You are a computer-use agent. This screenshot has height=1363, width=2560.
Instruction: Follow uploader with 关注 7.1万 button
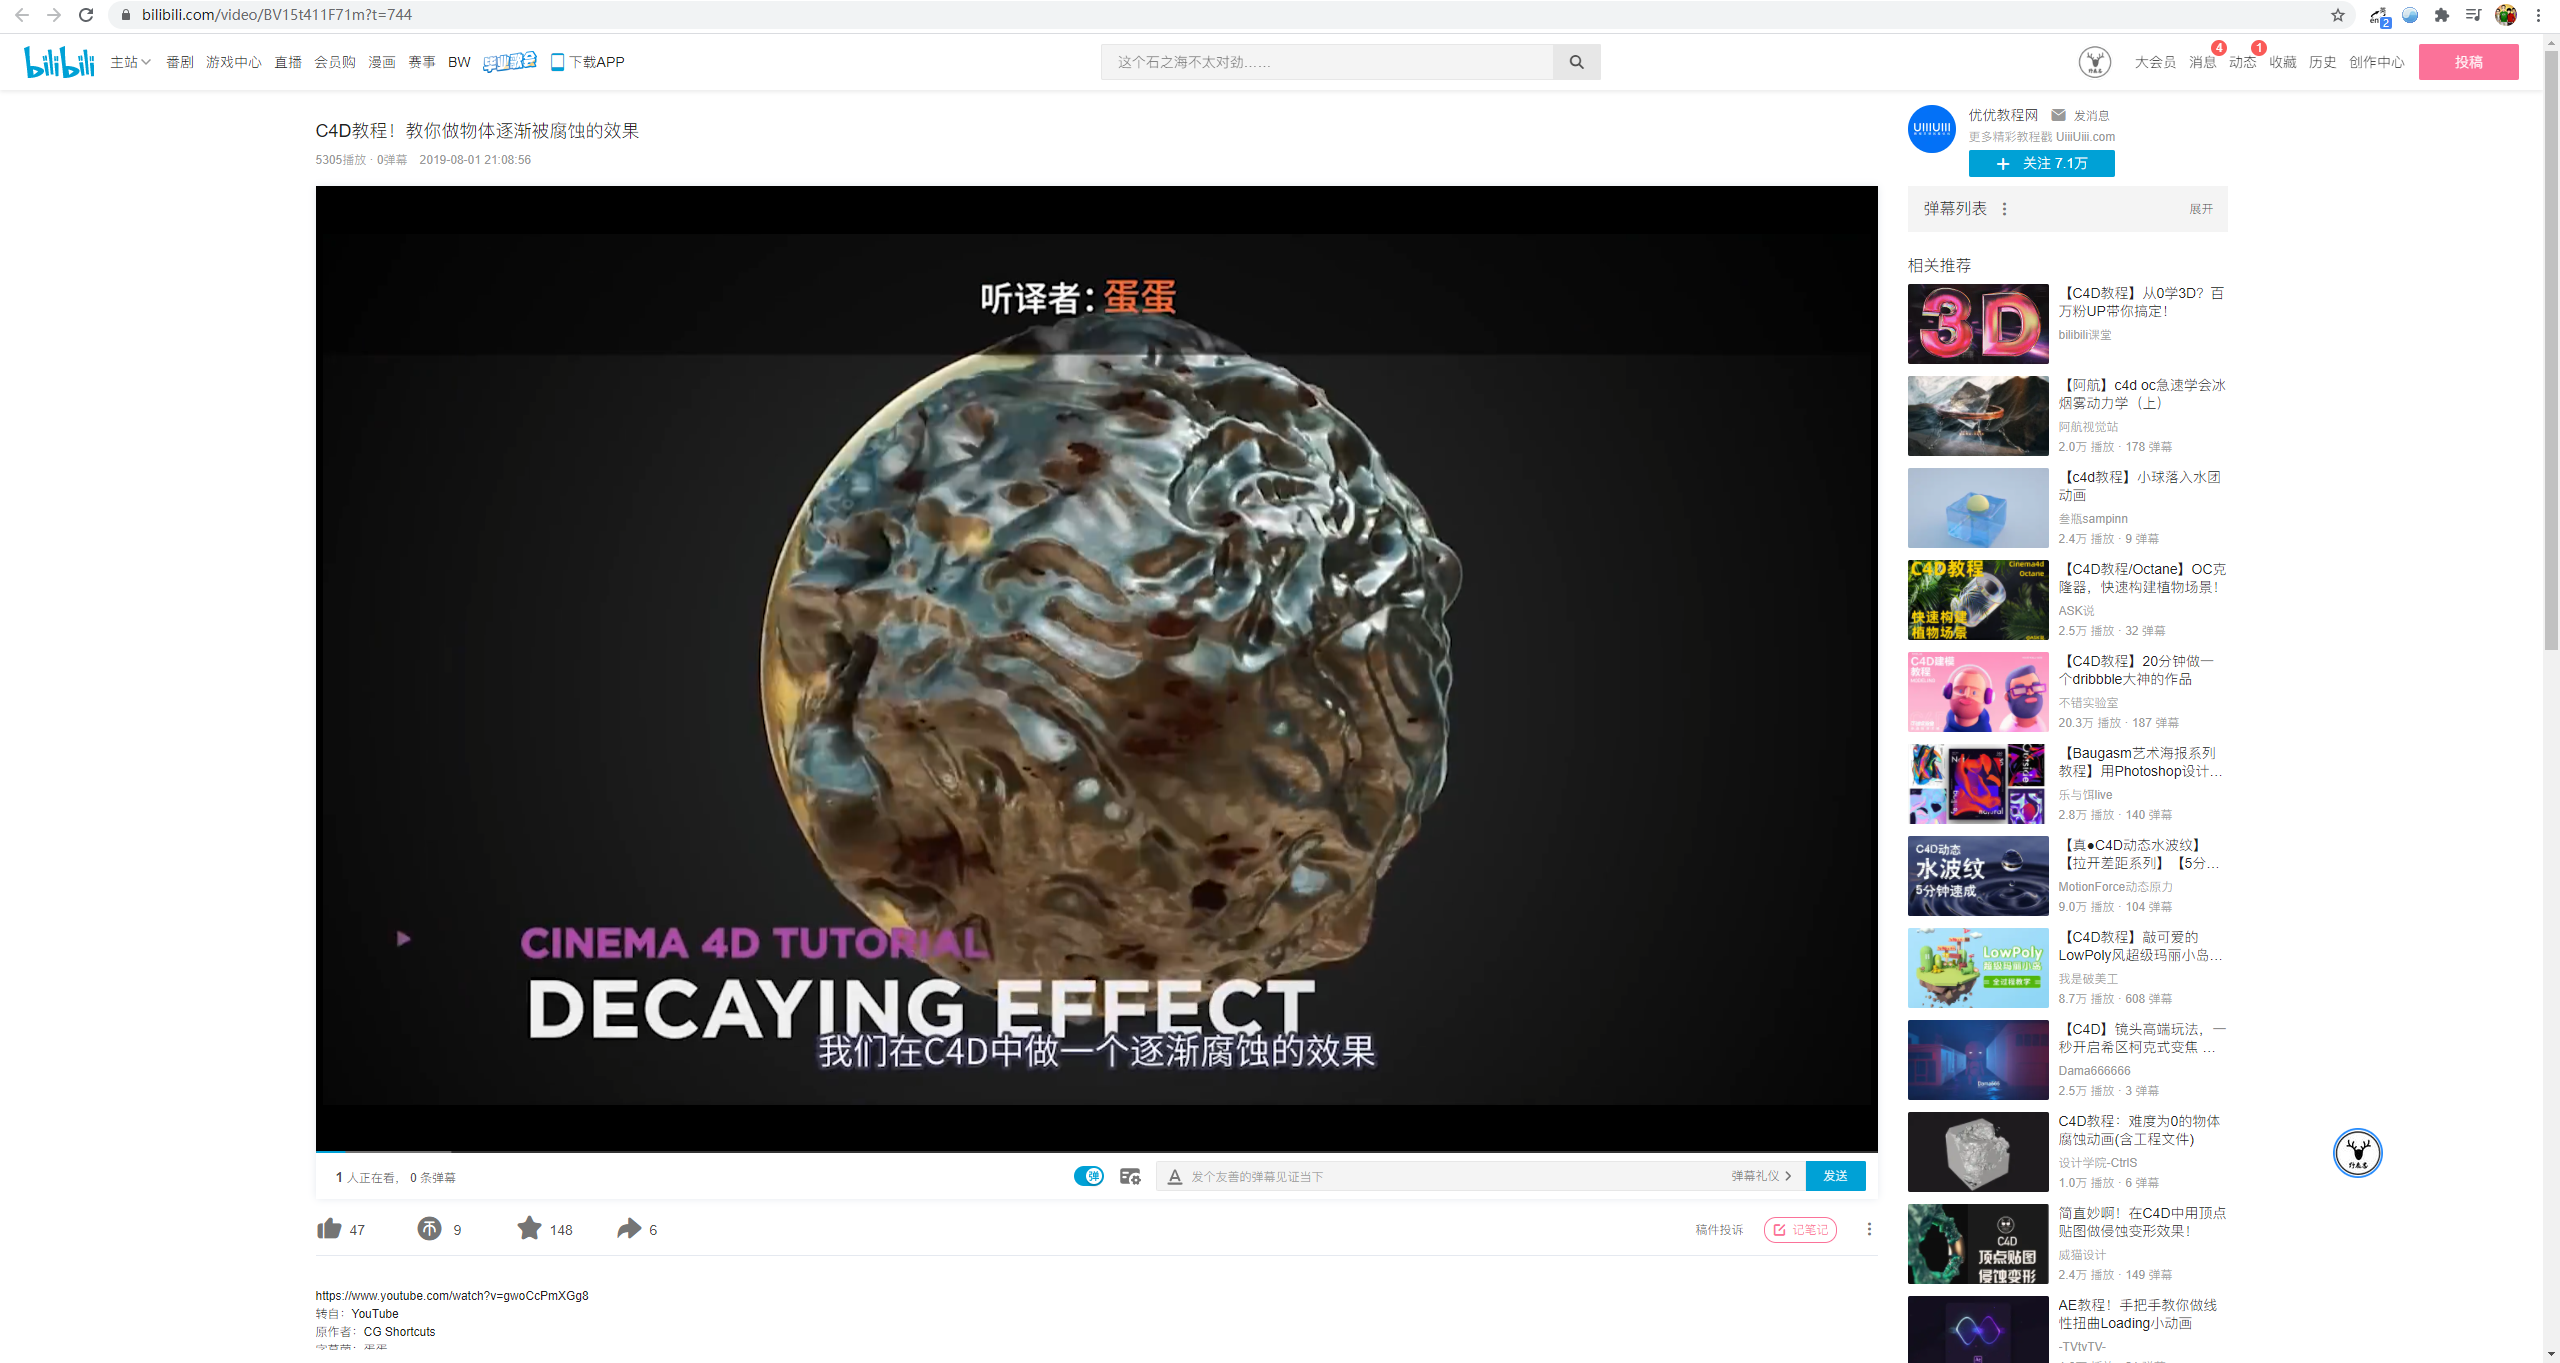2041,163
